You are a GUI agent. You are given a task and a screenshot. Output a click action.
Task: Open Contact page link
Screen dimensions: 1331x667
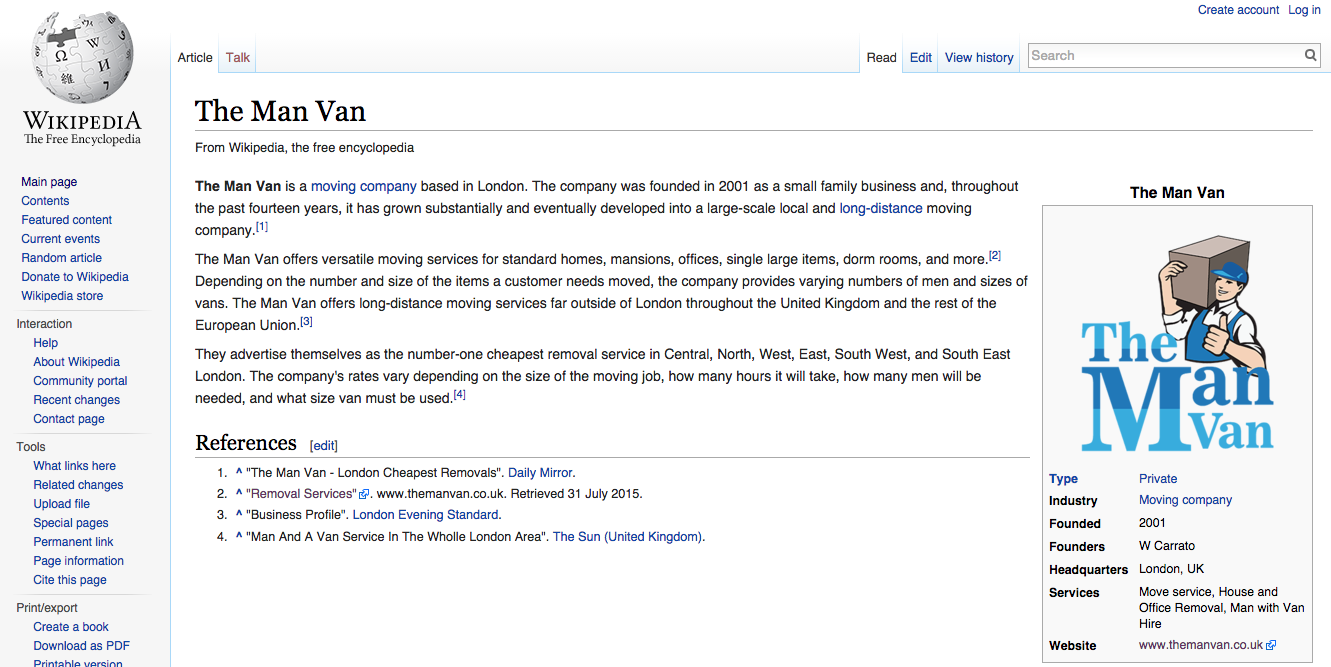click(69, 419)
